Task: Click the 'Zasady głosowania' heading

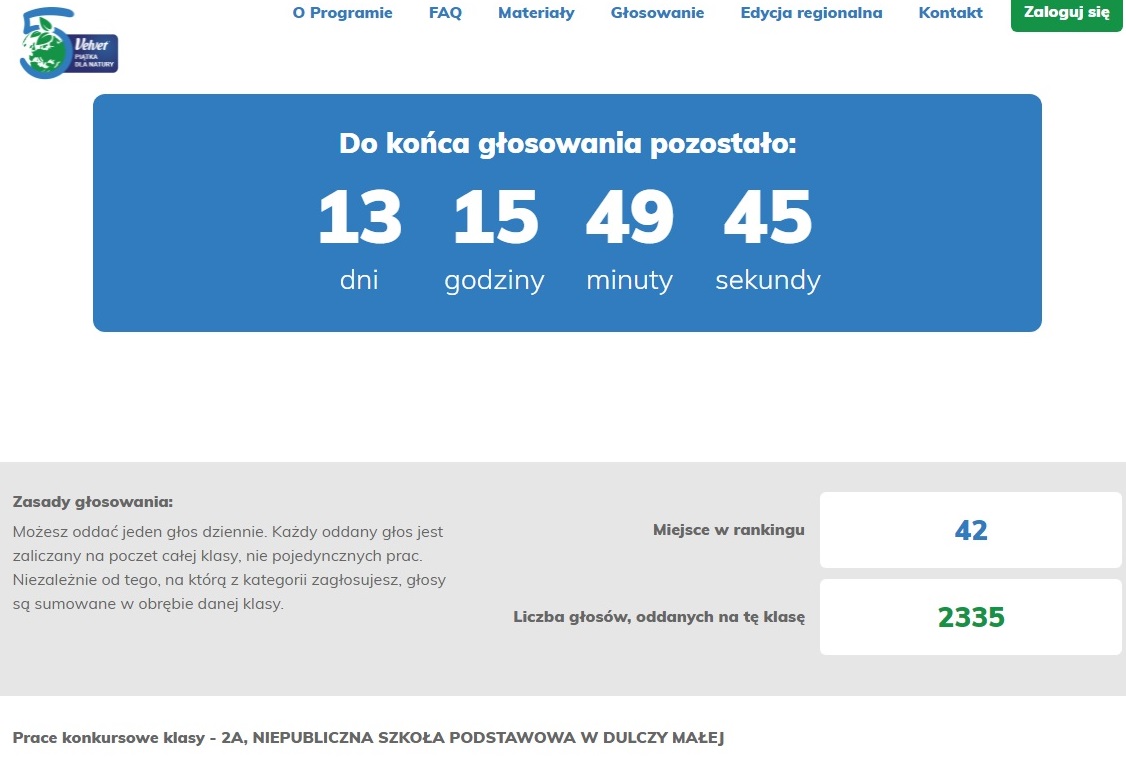Action: click(x=93, y=502)
